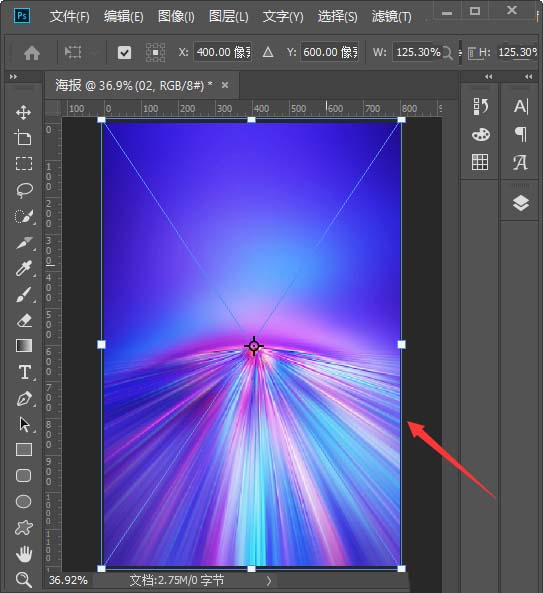
Task: Open the Swatches grid panel icon
Action: tap(480, 162)
